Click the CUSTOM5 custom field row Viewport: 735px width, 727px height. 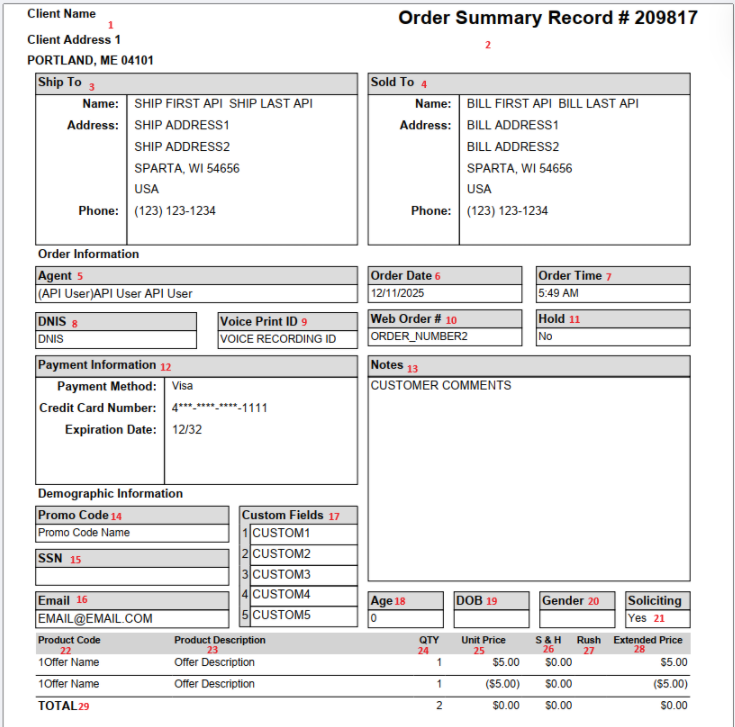pyautogui.click(x=303, y=616)
